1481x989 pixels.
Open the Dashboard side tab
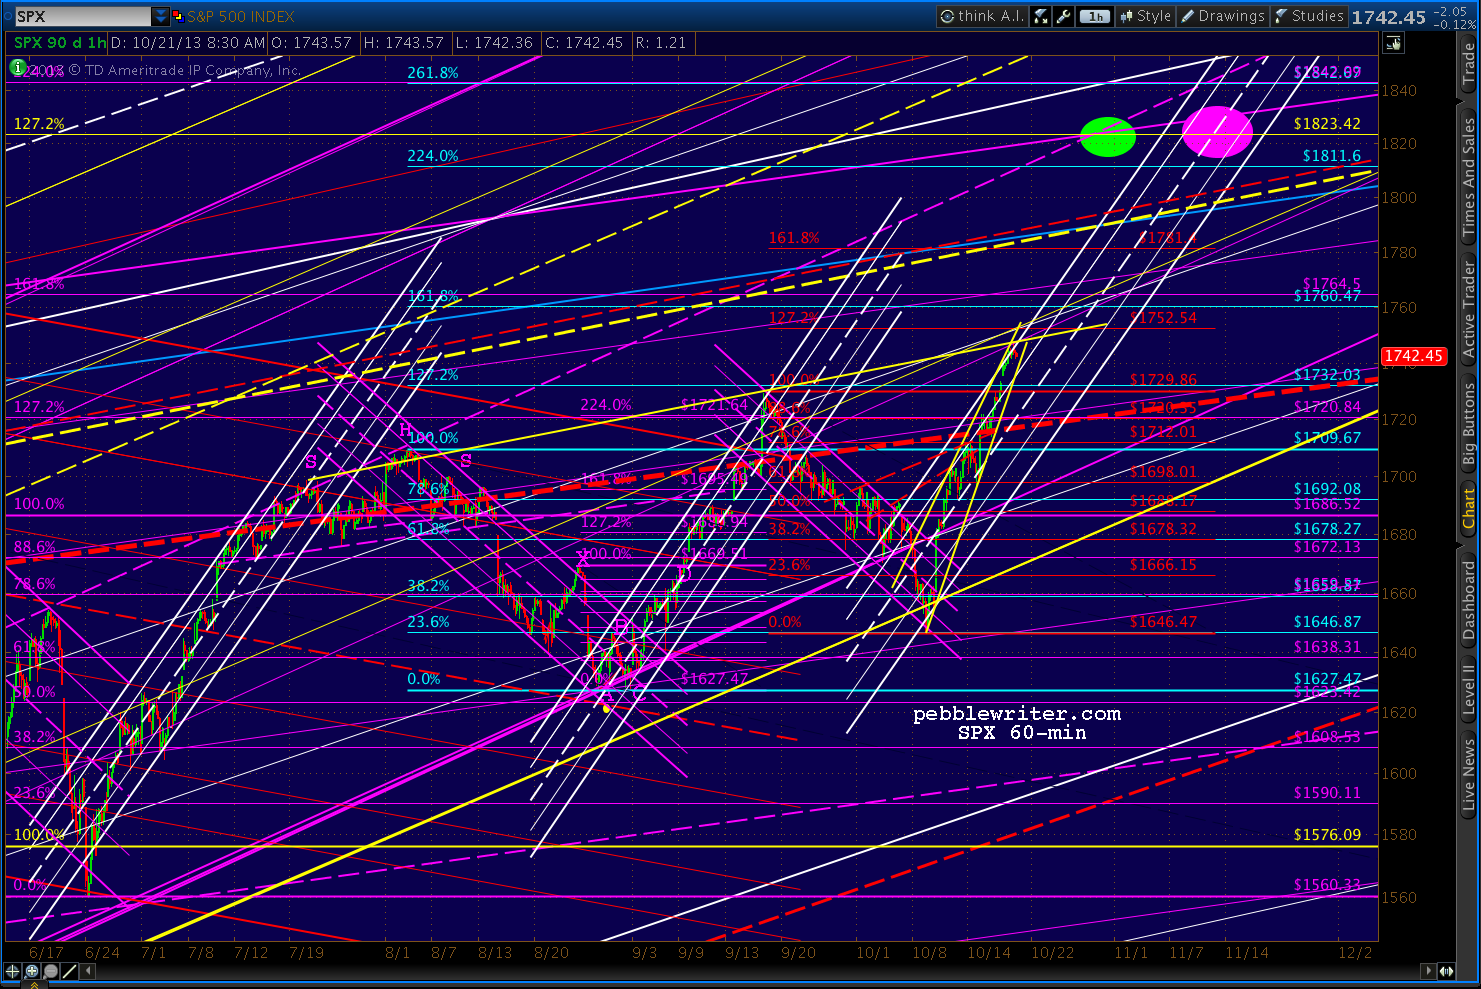click(1468, 600)
